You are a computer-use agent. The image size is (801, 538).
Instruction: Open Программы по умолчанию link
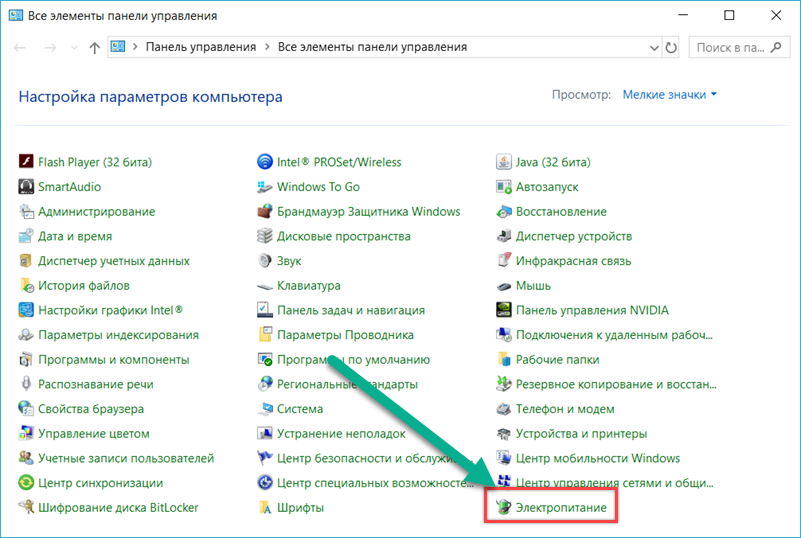[x=354, y=359]
